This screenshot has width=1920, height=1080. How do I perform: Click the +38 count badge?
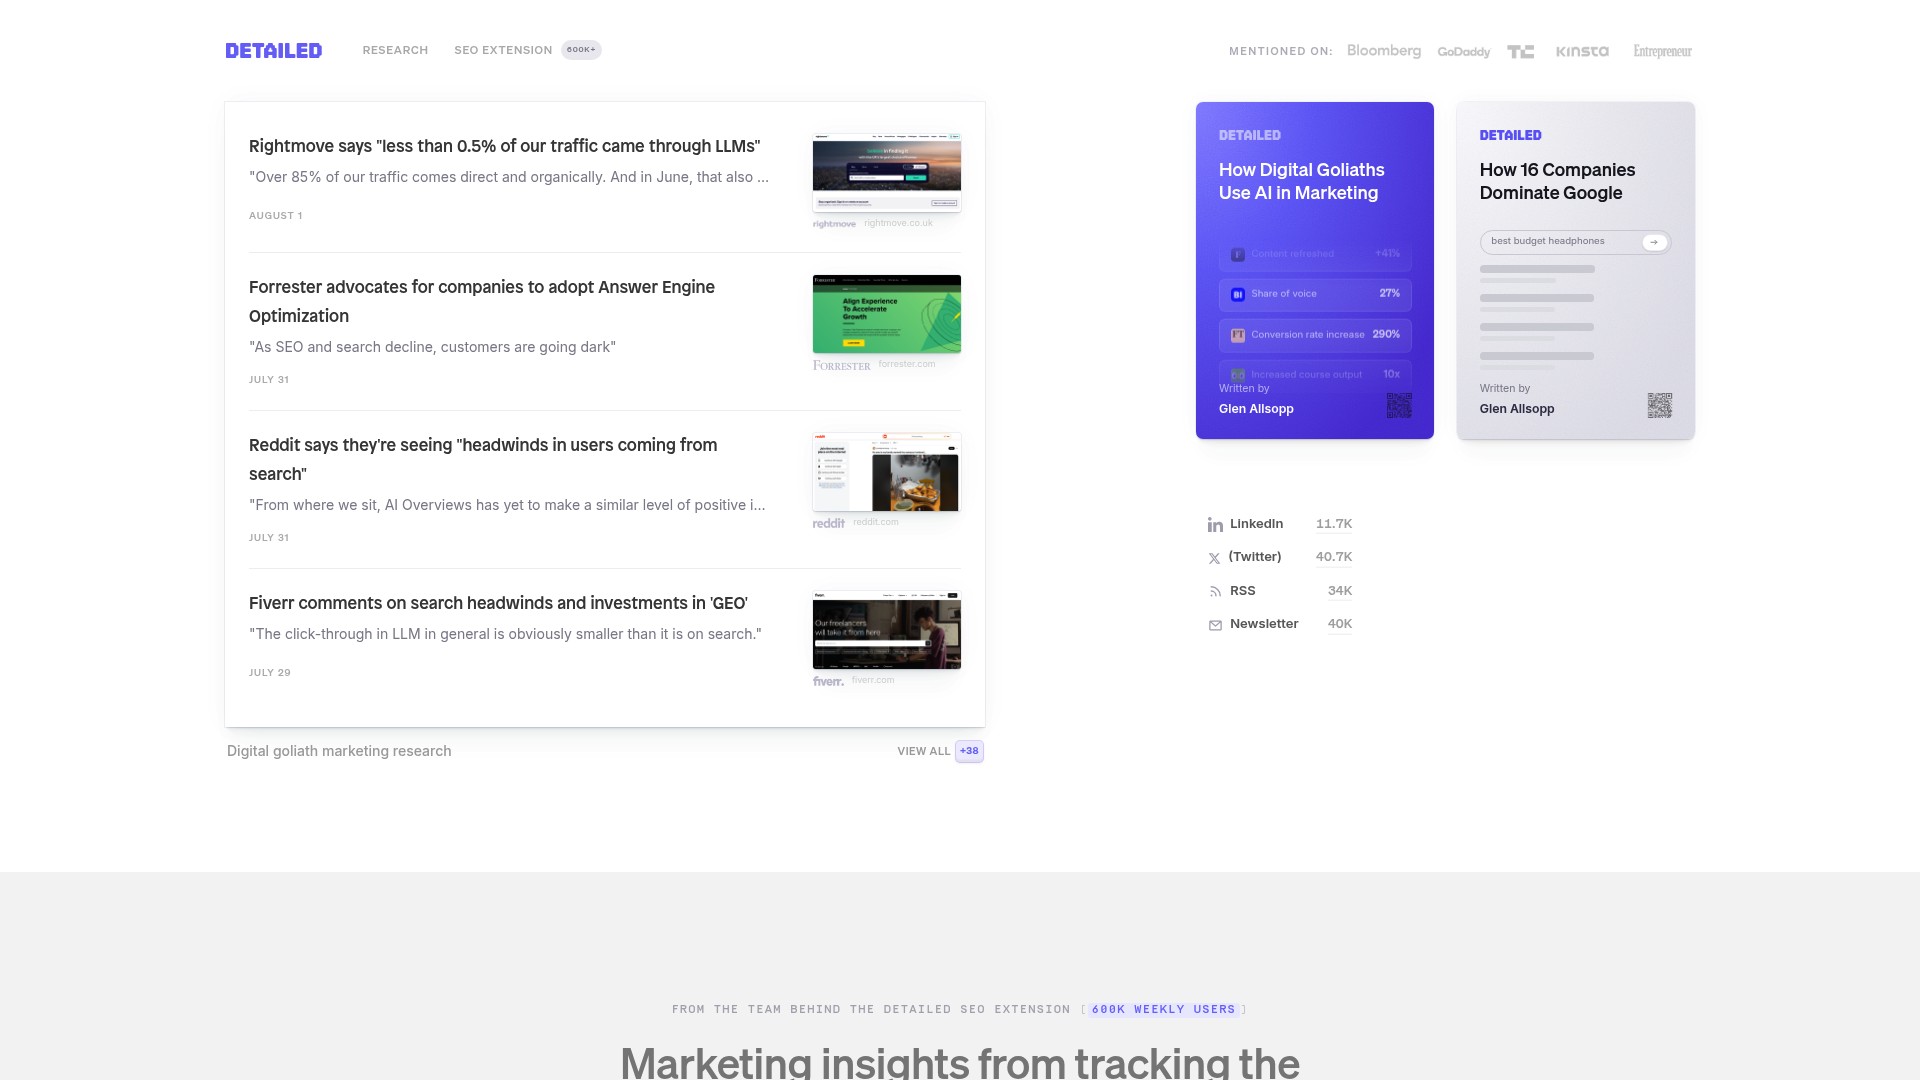pos(969,751)
